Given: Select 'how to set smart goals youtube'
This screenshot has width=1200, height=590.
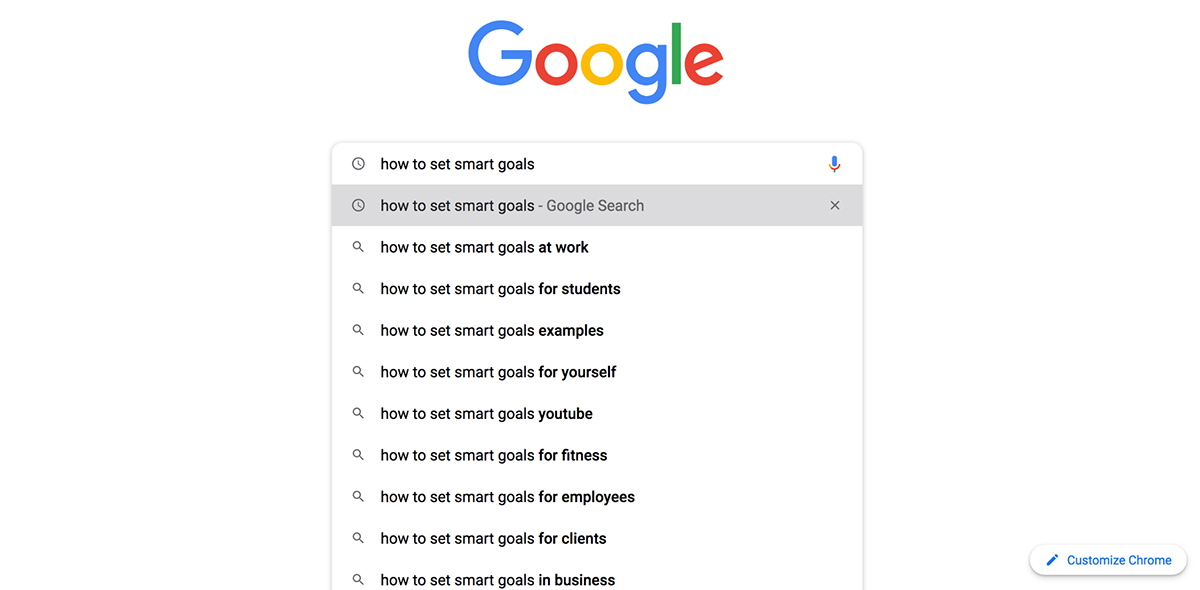Looking at the screenshot, I should [x=486, y=413].
